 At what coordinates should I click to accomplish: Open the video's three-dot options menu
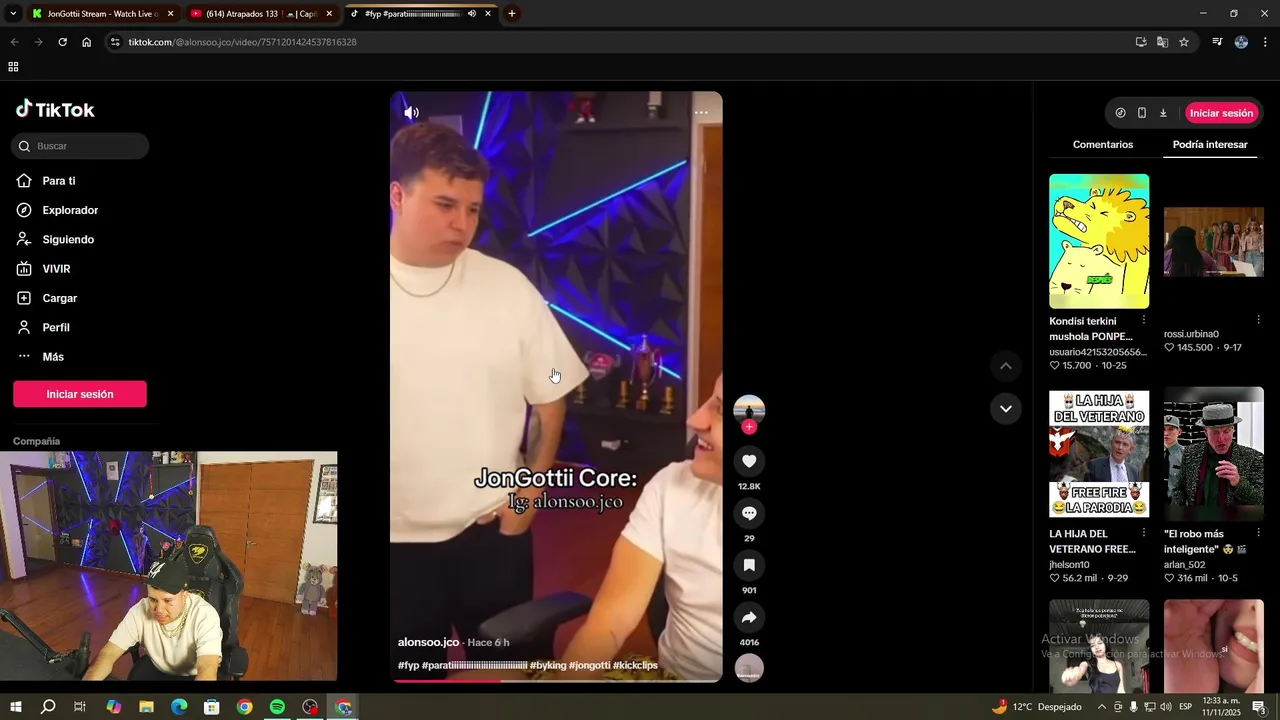click(x=701, y=113)
